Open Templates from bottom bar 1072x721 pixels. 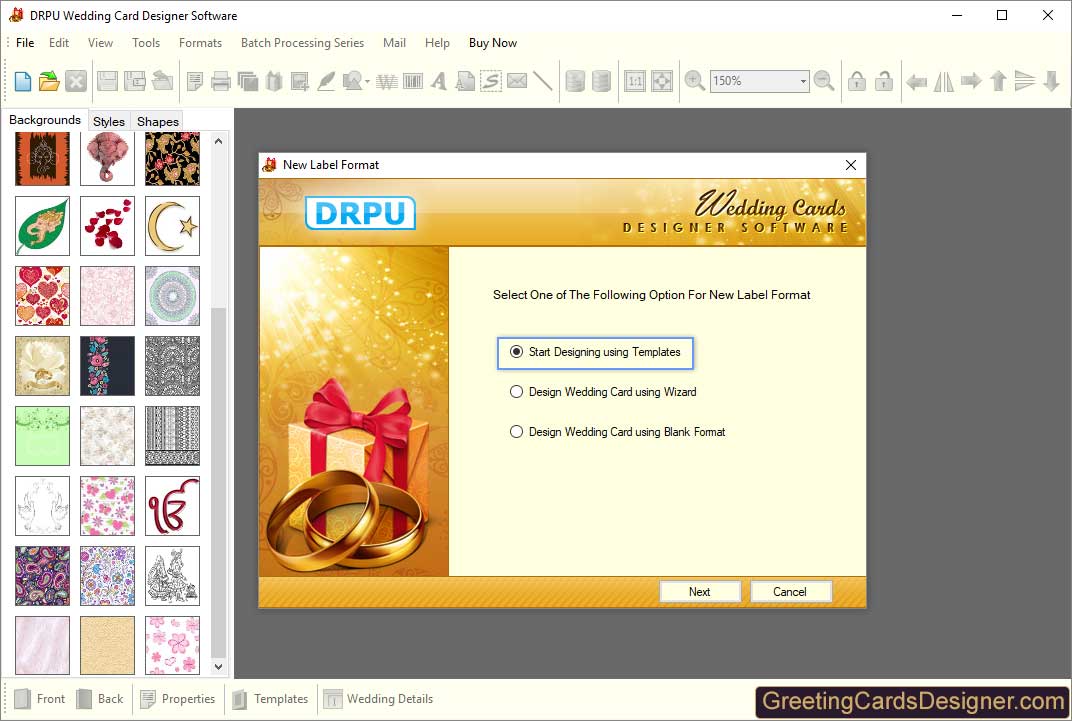pos(270,698)
